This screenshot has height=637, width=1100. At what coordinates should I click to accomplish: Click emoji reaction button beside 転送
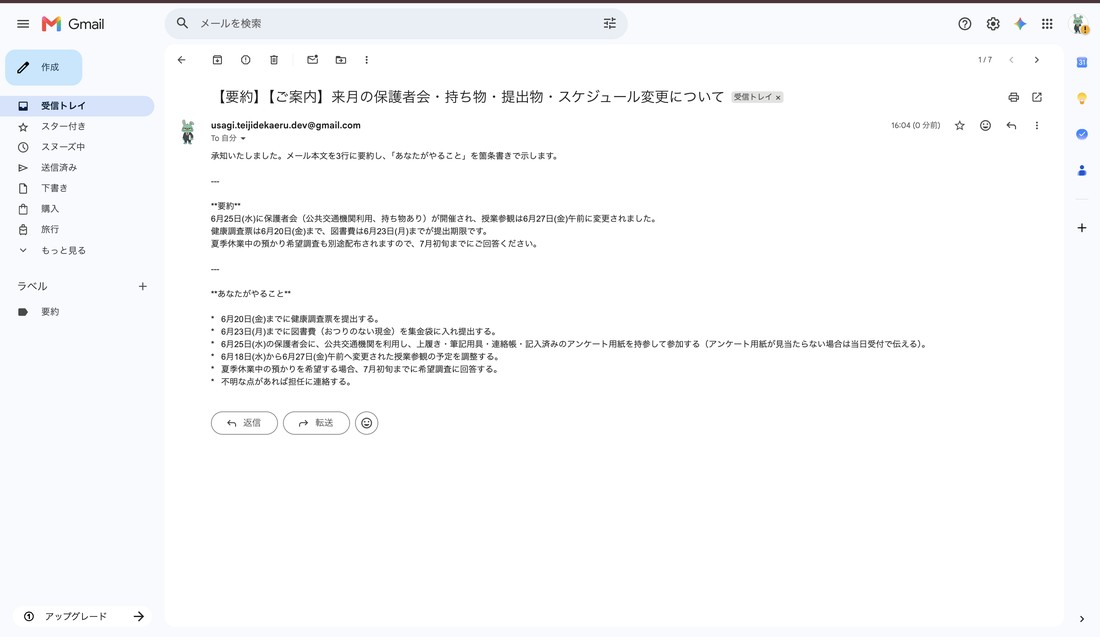click(366, 423)
